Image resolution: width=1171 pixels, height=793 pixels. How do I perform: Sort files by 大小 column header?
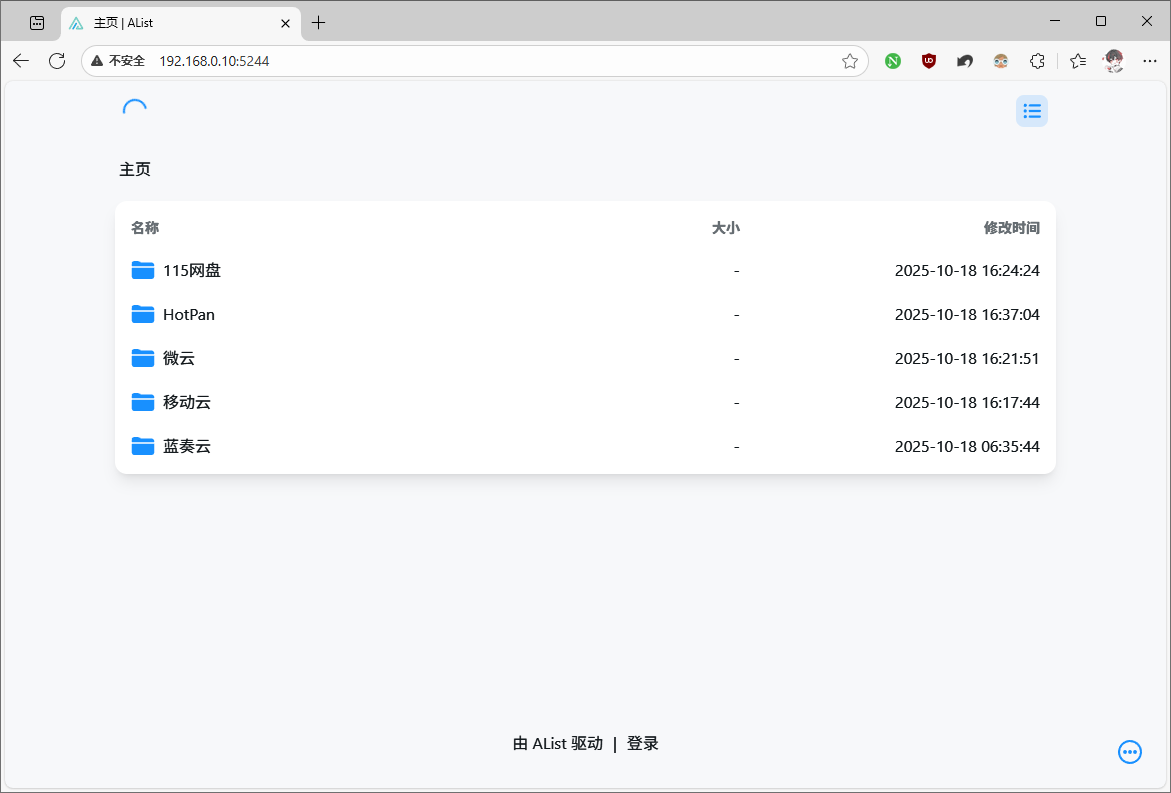coord(725,228)
